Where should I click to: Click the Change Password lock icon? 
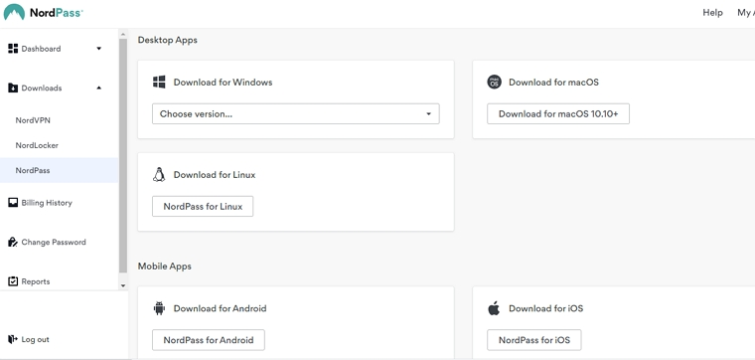[13, 242]
